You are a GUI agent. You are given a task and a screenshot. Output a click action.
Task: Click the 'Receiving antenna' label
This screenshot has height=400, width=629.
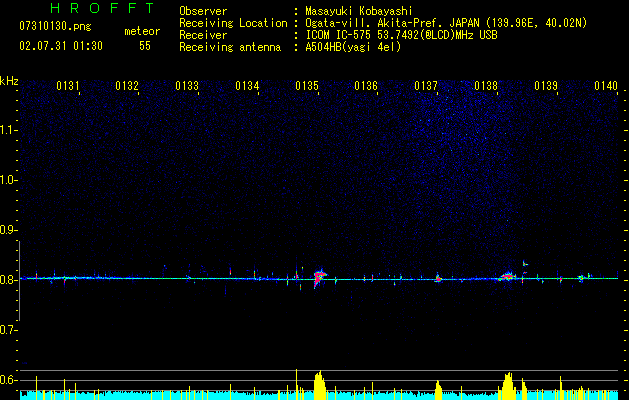[x=230, y=47]
